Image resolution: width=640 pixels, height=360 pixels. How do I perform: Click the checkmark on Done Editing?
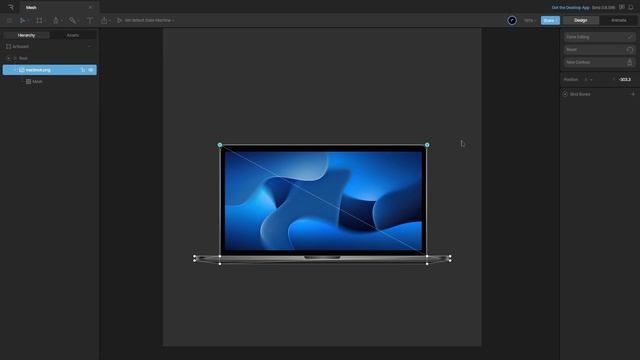pyautogui.click(x=630, y=37)
